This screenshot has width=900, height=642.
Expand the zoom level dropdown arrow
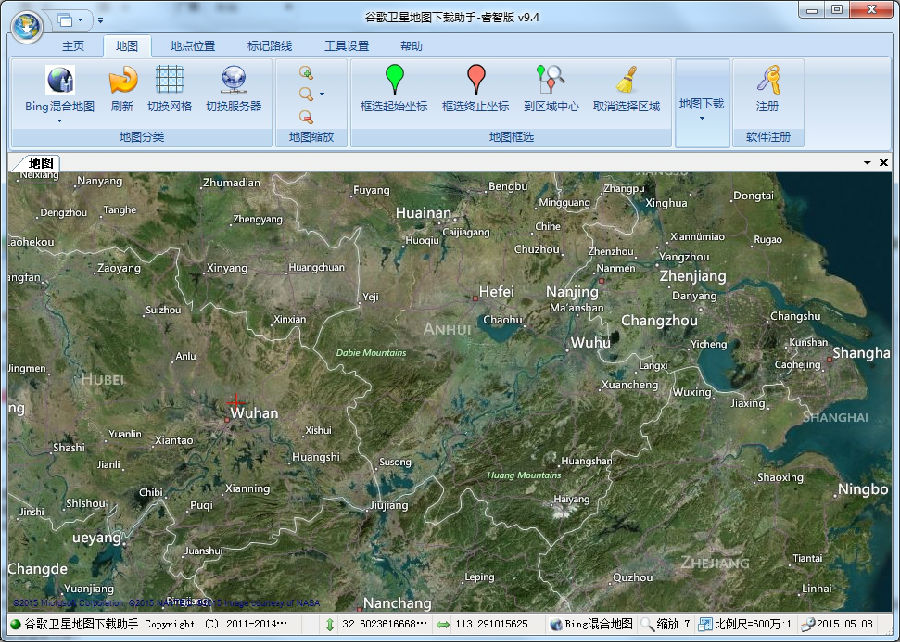[322, 94]
